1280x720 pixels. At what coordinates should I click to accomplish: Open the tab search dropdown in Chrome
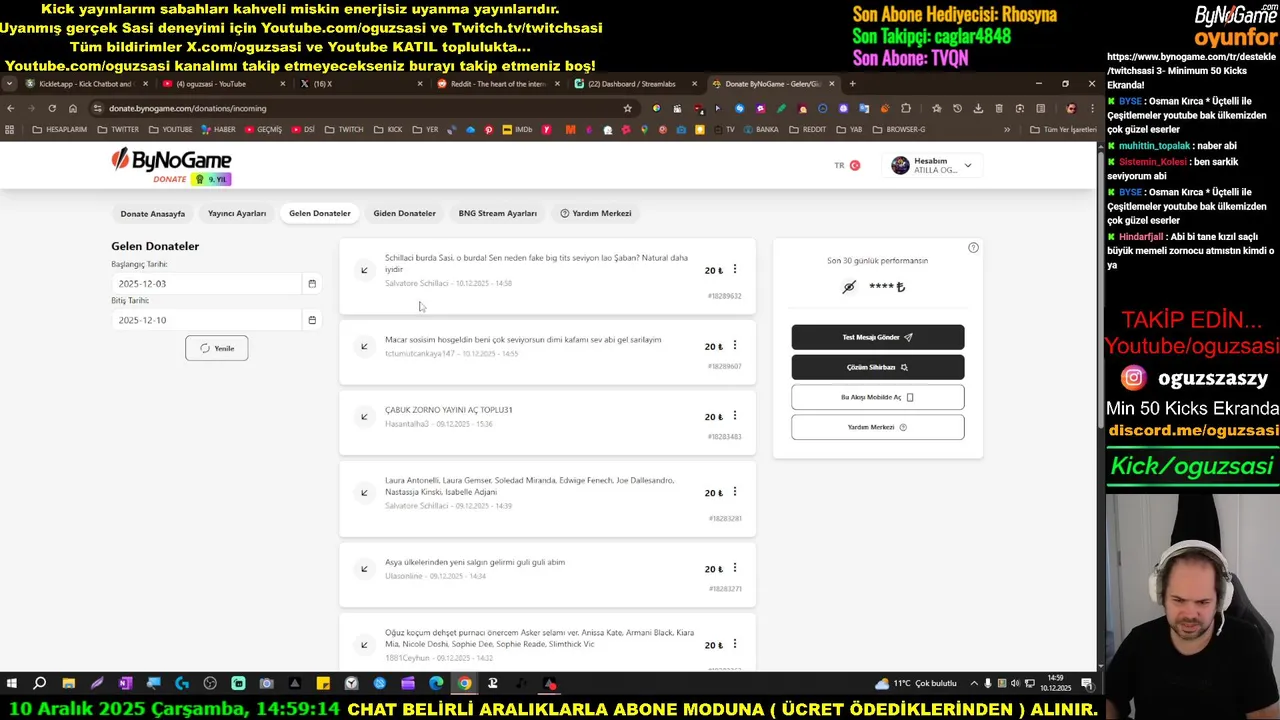click(9, 84)
